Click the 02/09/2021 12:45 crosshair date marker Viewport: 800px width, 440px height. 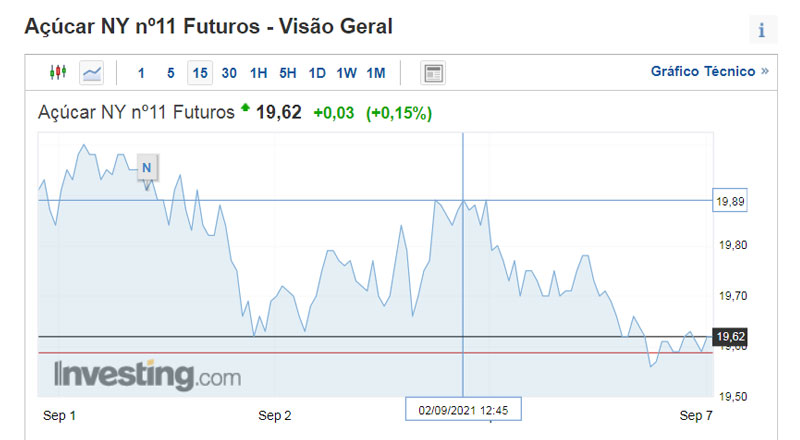pos(463,410)
